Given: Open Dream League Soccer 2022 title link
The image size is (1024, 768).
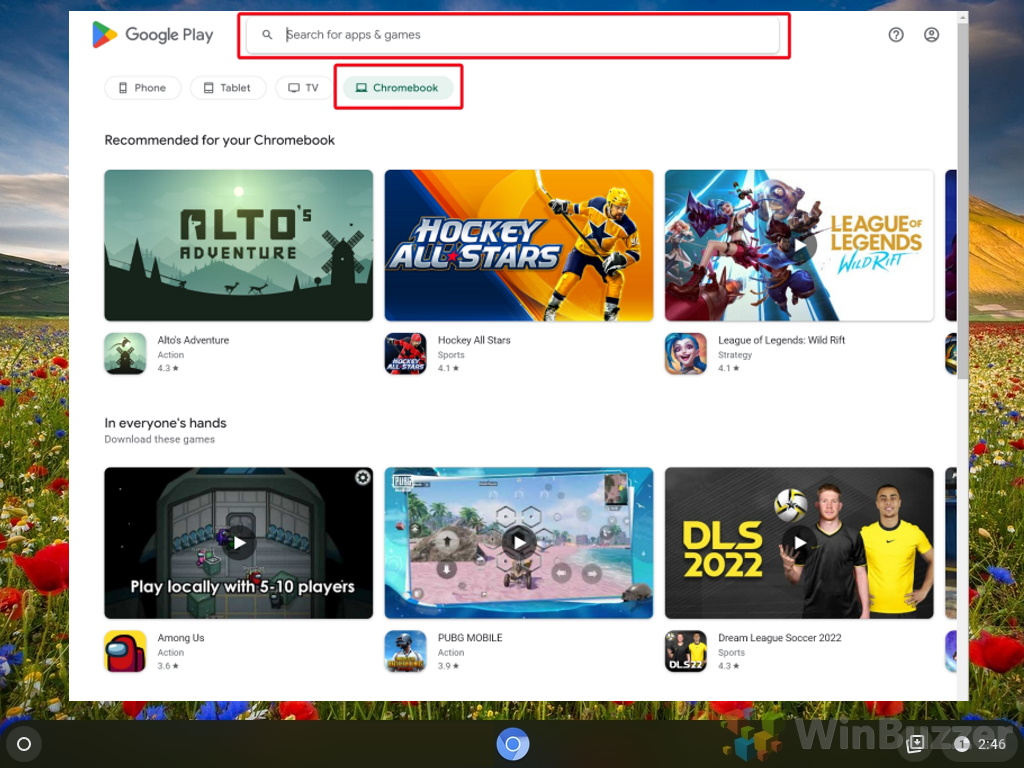Looking at the screenshot, I should pyautogui.click(x=780, y=637).
